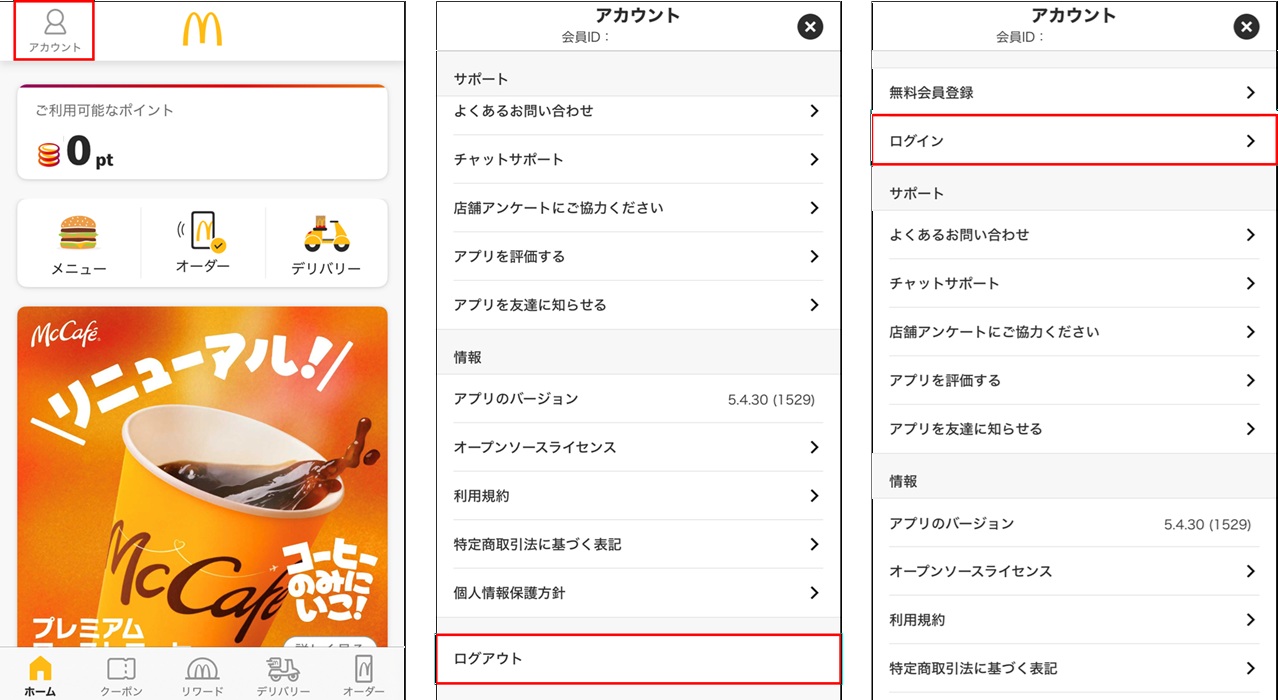The image size is (1278, 700).
Task: Switch to the オーダー bottom tab
Action: 363,675
